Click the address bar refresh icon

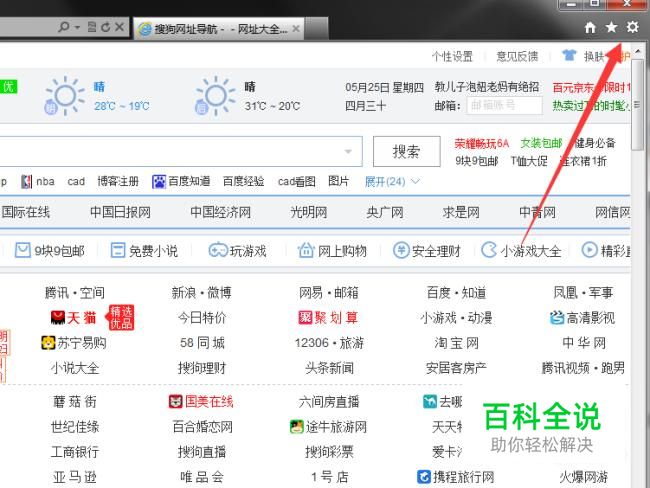(x=106, y=27)
